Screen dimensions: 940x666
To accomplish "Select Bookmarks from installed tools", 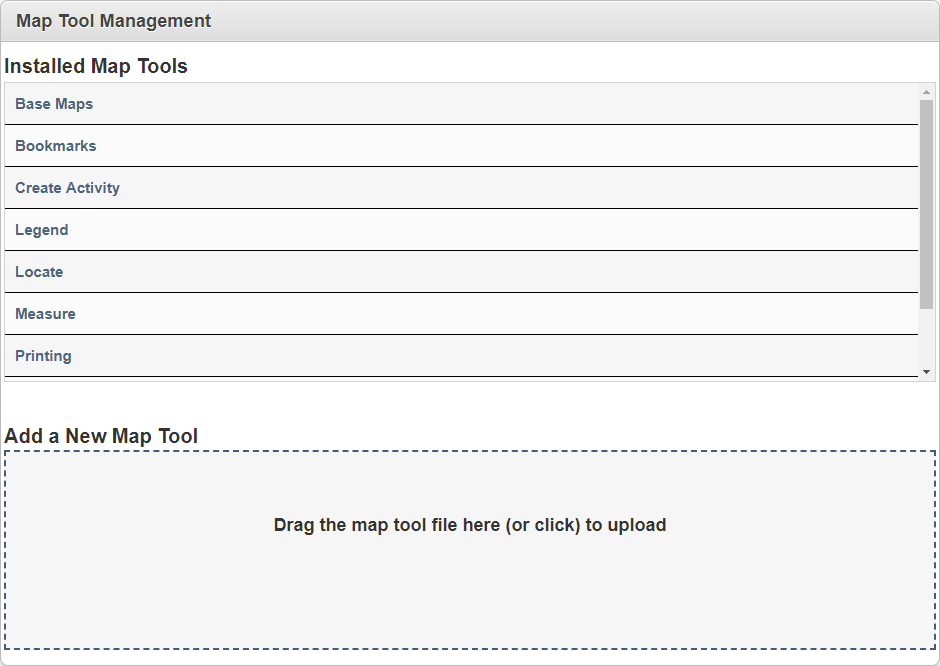I will point(55,146).
